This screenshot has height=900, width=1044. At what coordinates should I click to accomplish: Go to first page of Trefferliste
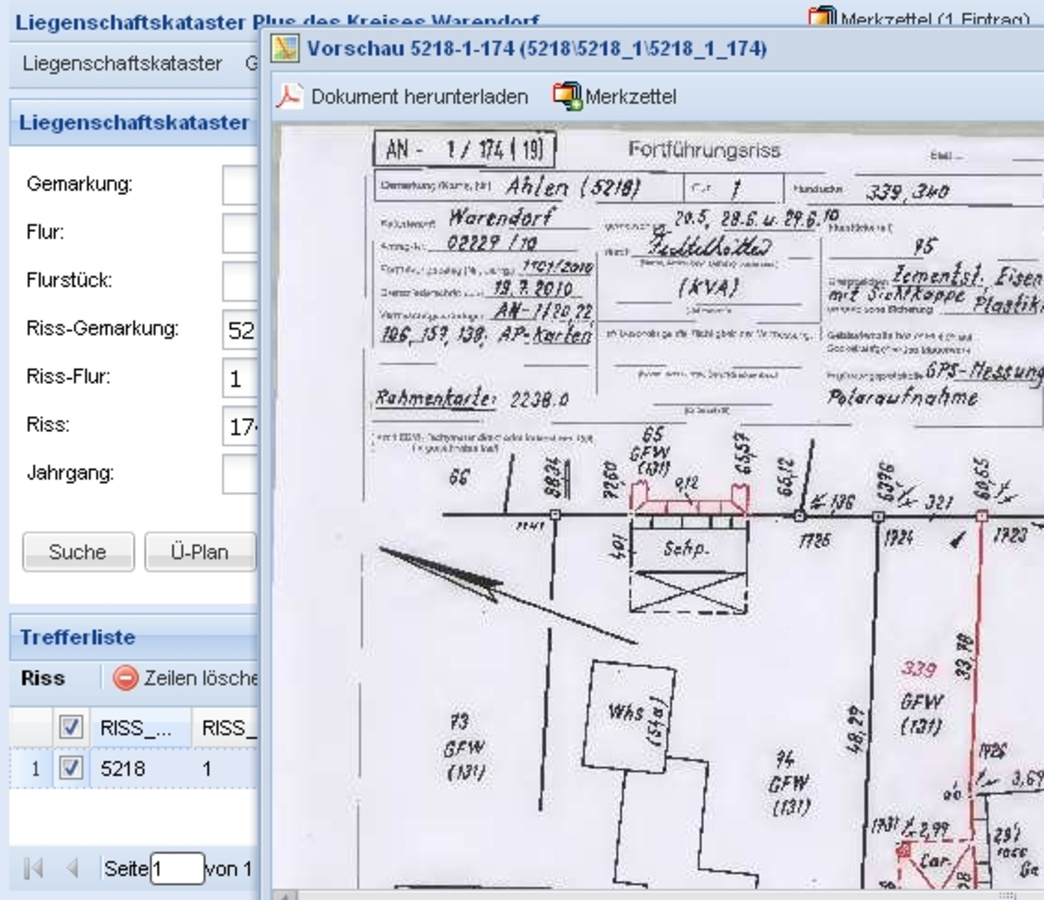pos(34,868)
